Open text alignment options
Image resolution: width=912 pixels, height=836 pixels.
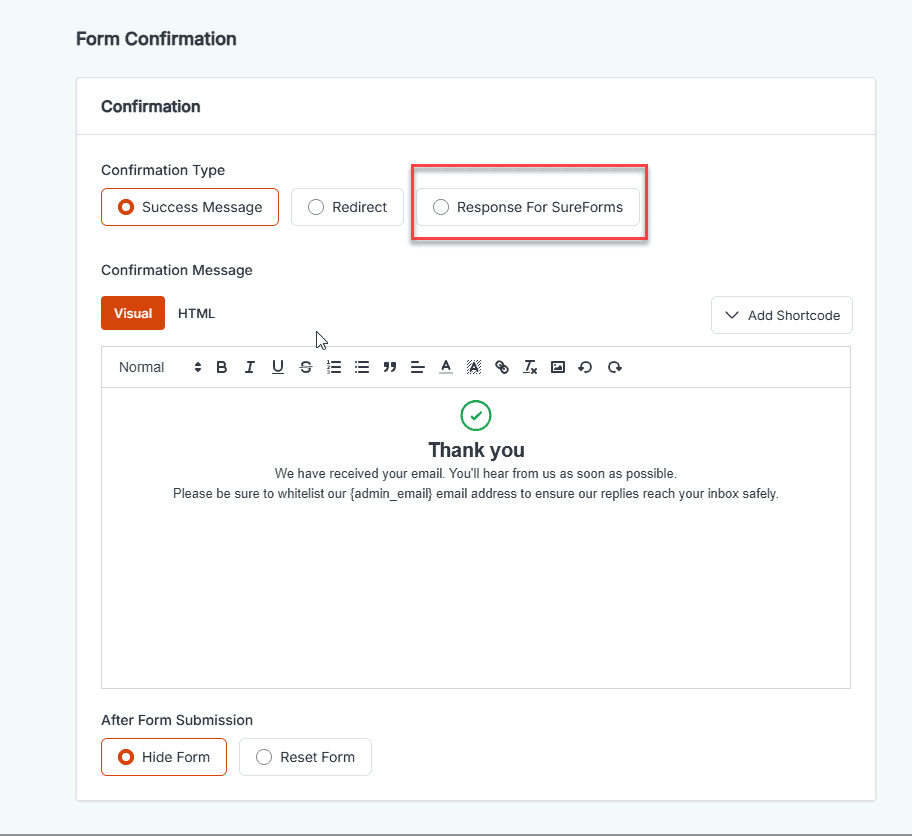click(418, 367)
